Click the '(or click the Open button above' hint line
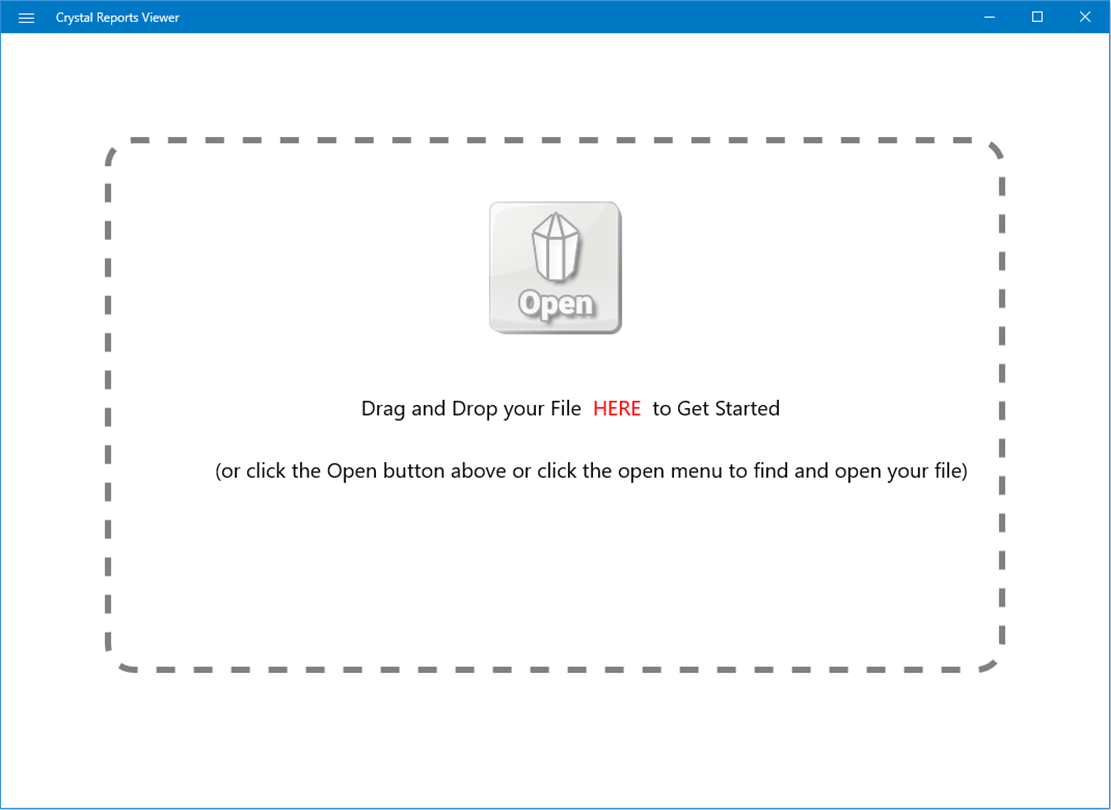The height and width of the screenshot is (810, 1111). pos(591,471)
